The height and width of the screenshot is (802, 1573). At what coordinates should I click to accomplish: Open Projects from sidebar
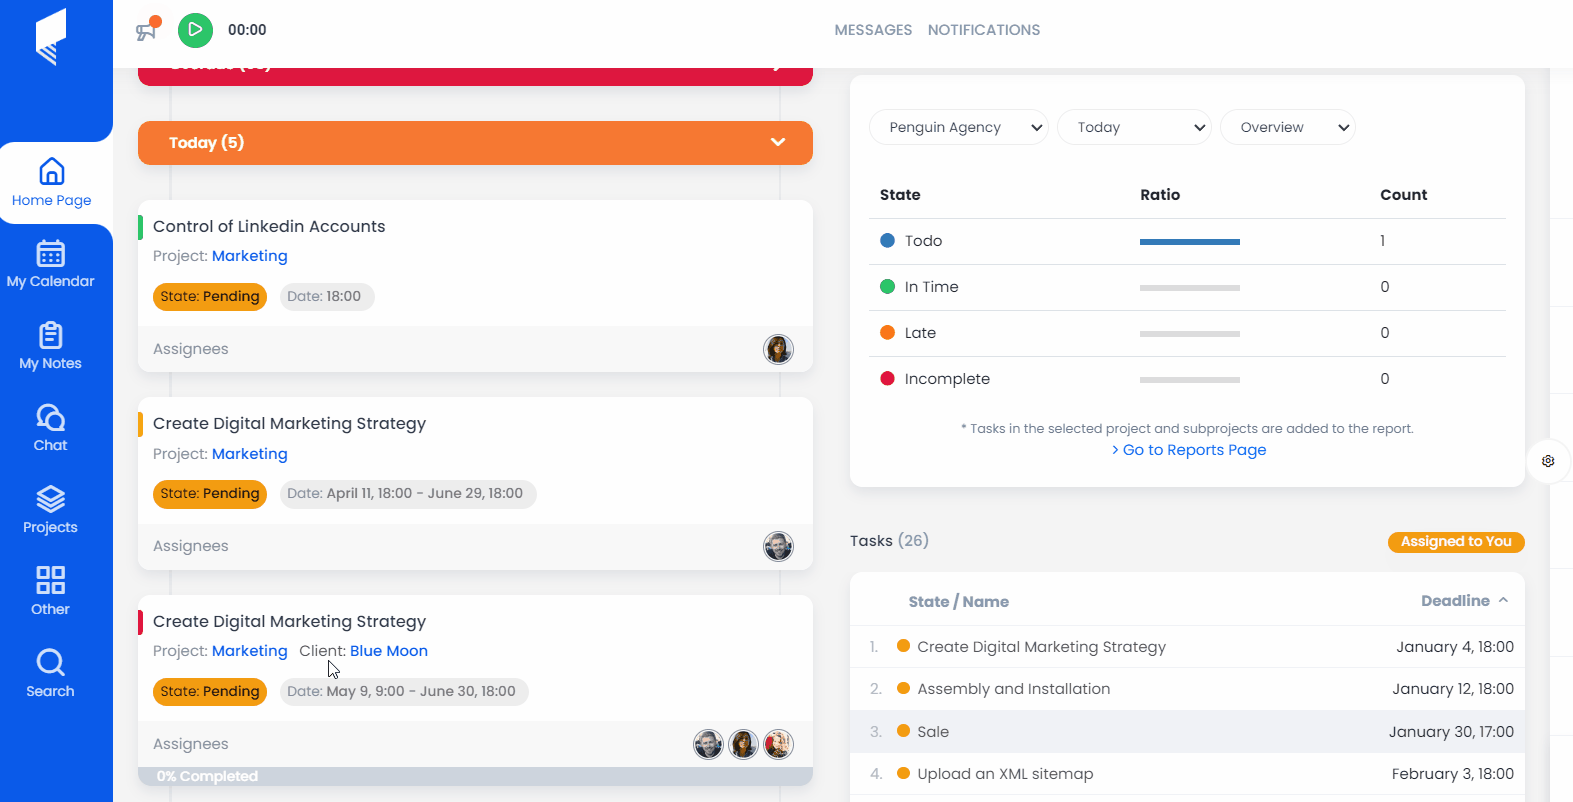tap(51, 511)
